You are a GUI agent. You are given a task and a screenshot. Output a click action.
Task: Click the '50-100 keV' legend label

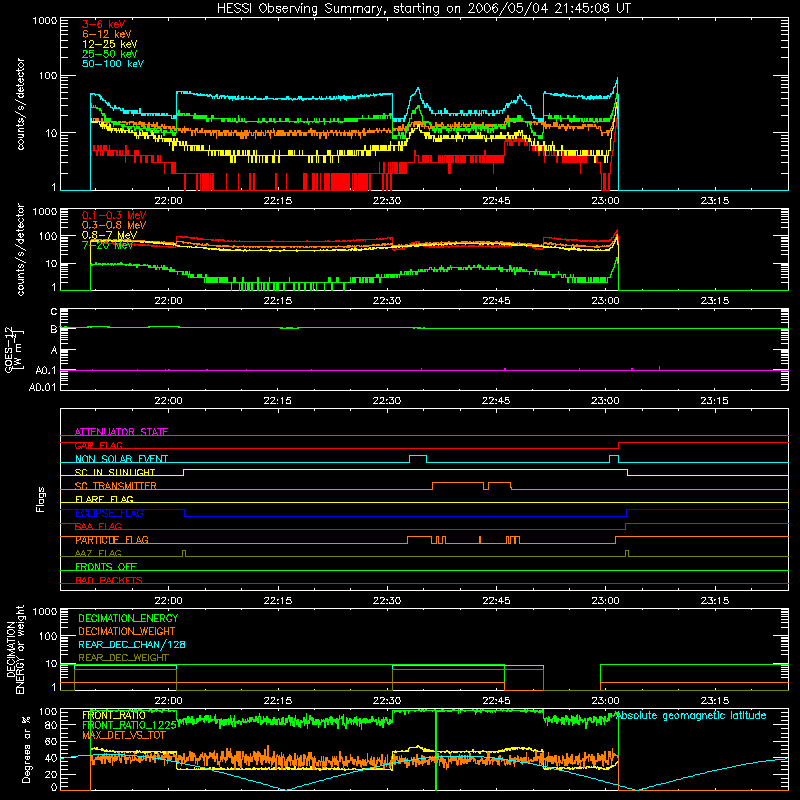coord(113,64)
